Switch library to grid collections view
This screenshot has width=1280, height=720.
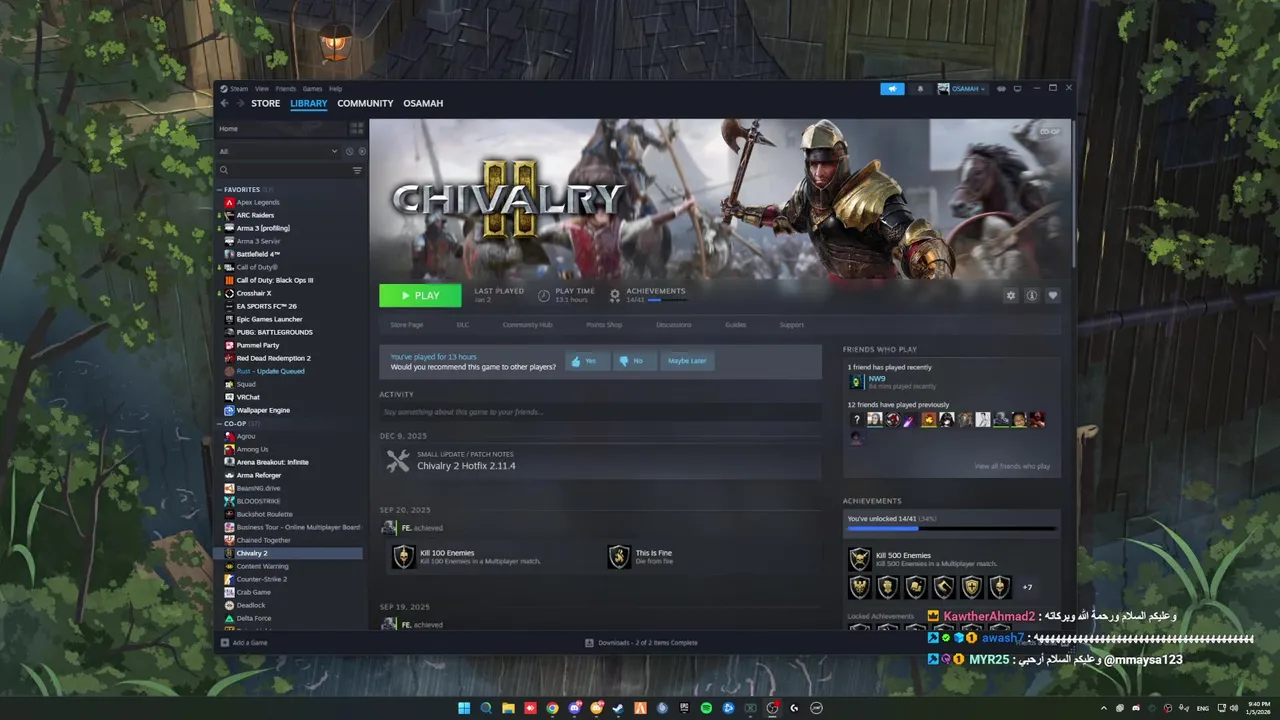click(x=356, y=129)
